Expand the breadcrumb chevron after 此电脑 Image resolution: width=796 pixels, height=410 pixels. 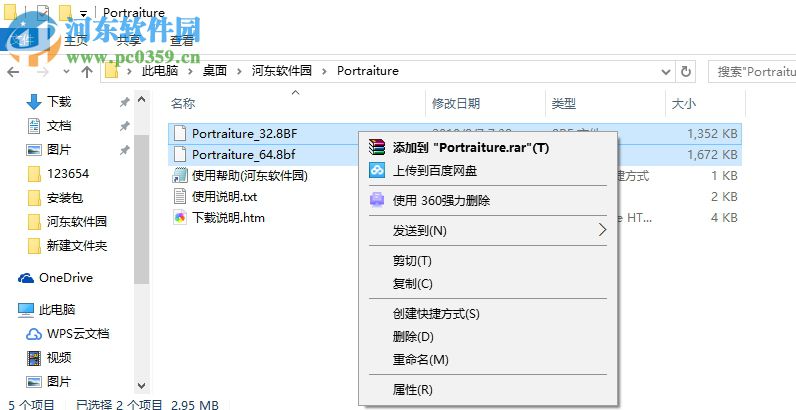[190, 72]
